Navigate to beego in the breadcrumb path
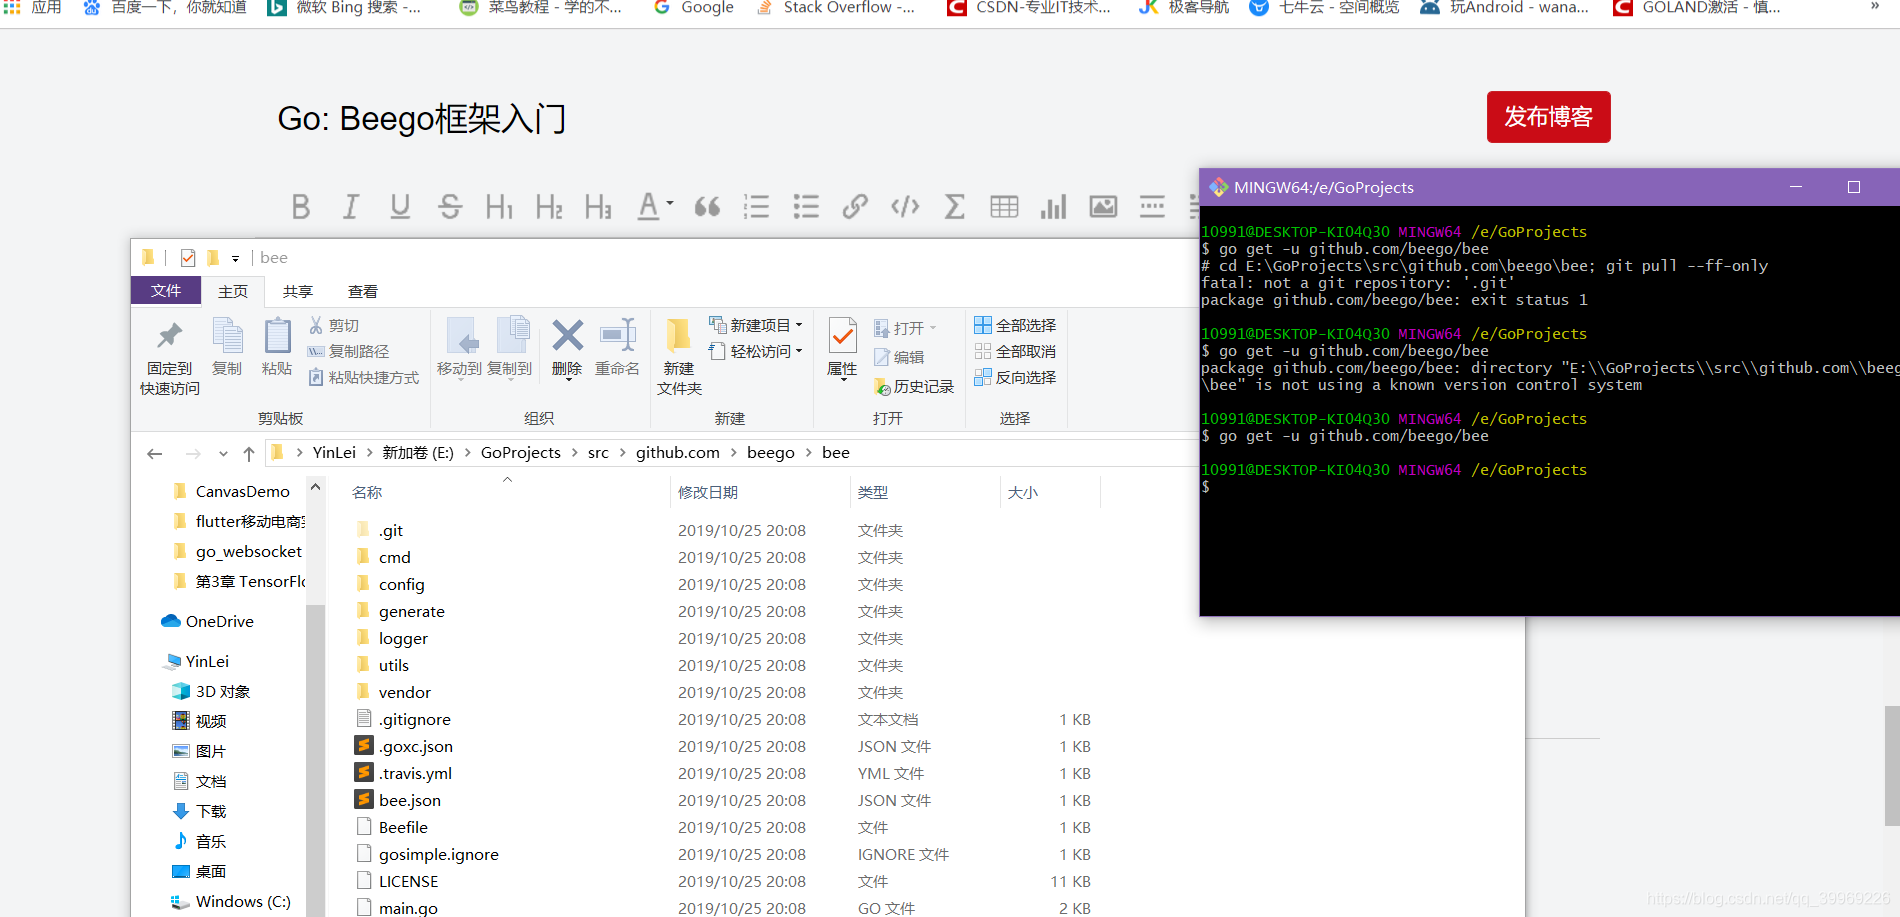Image resolution: width=1900 pixels, height=917 pixels. [770, 452]
